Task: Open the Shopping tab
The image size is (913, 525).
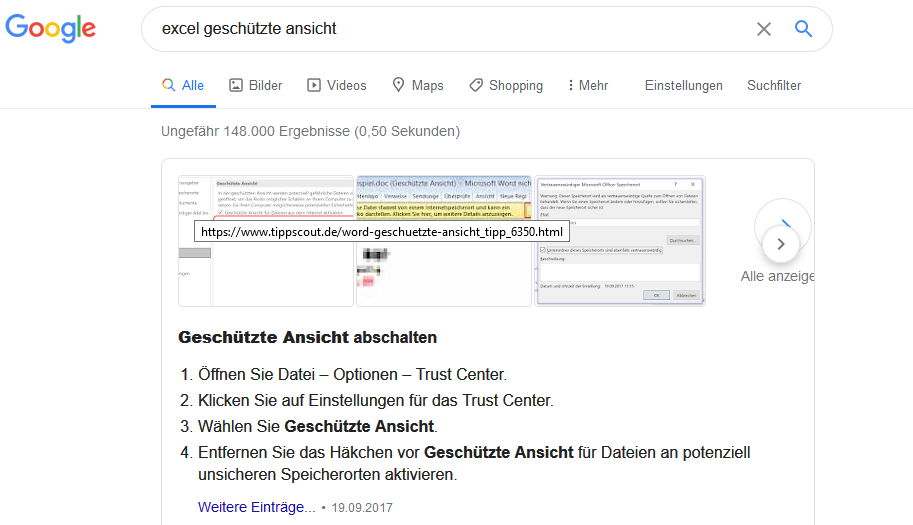Action: (506, 86)
